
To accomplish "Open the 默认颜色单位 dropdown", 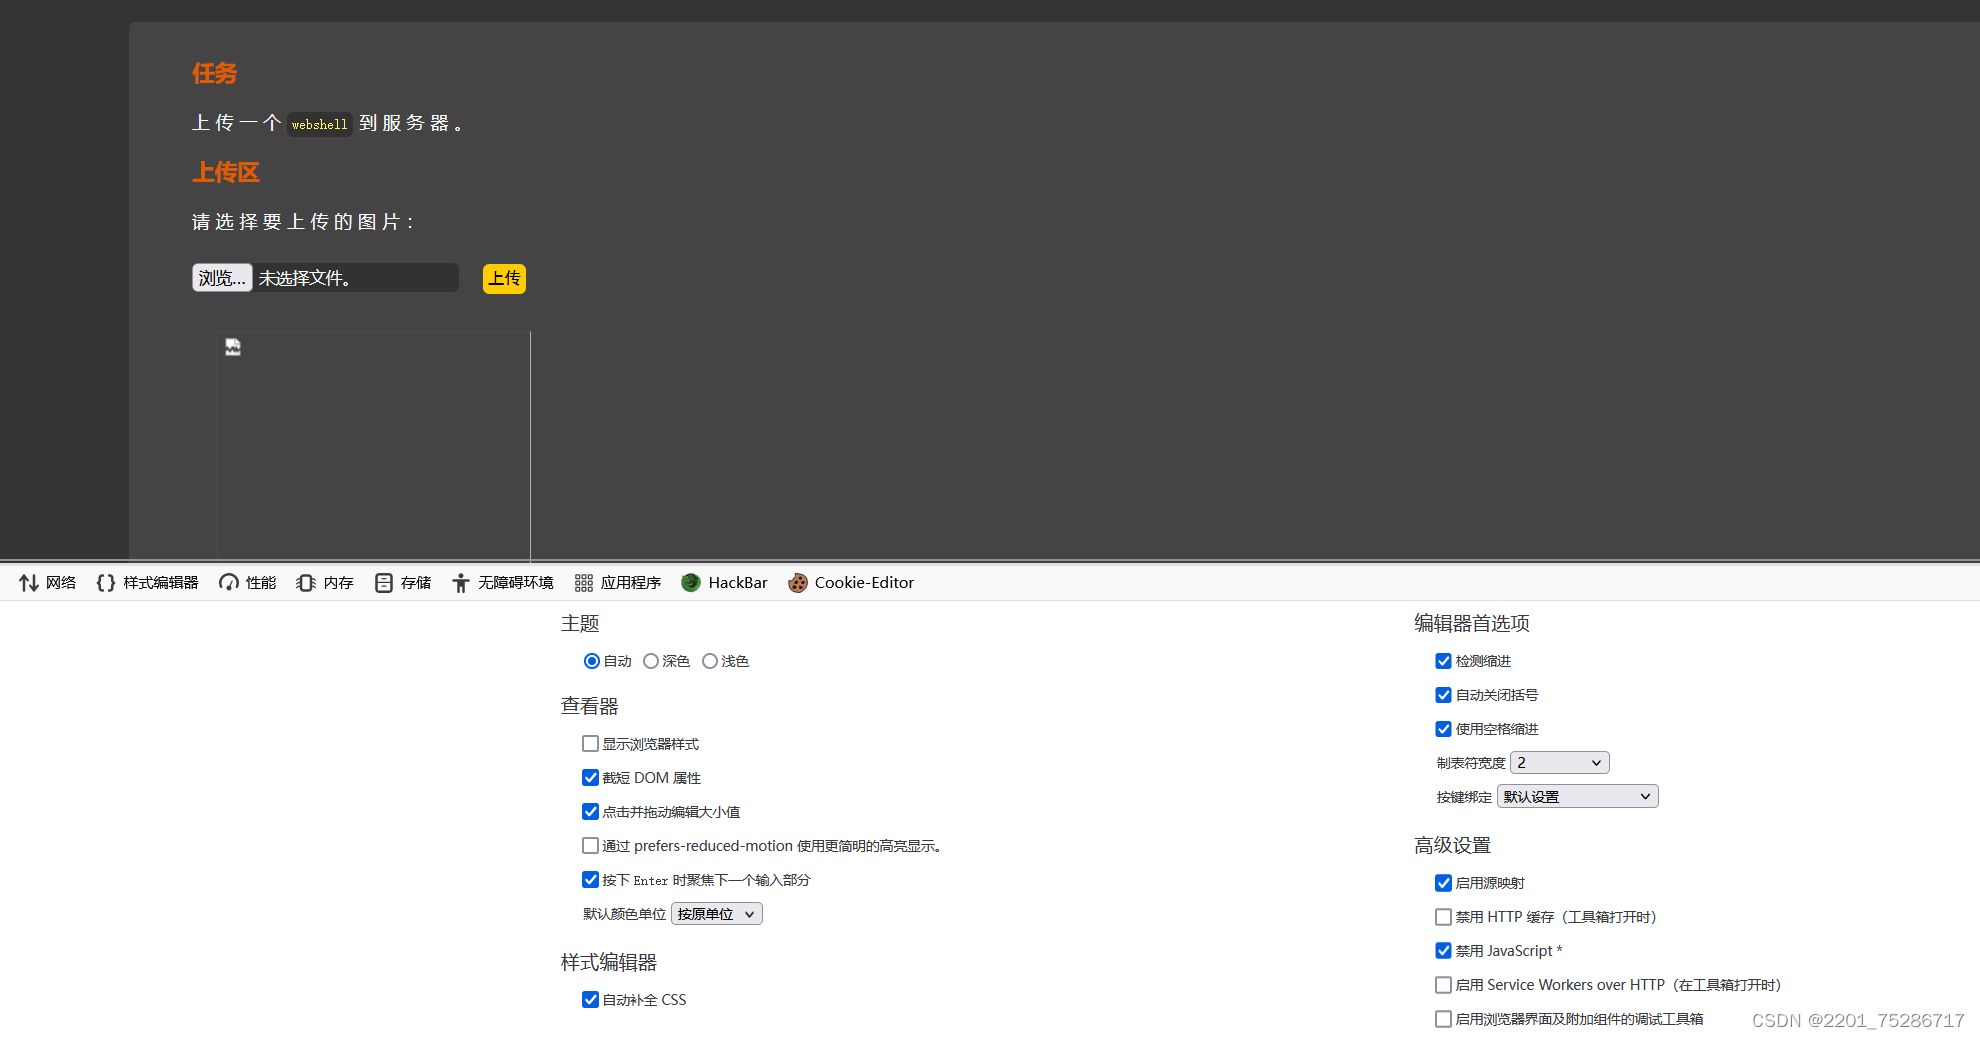I will coord(716,914).
